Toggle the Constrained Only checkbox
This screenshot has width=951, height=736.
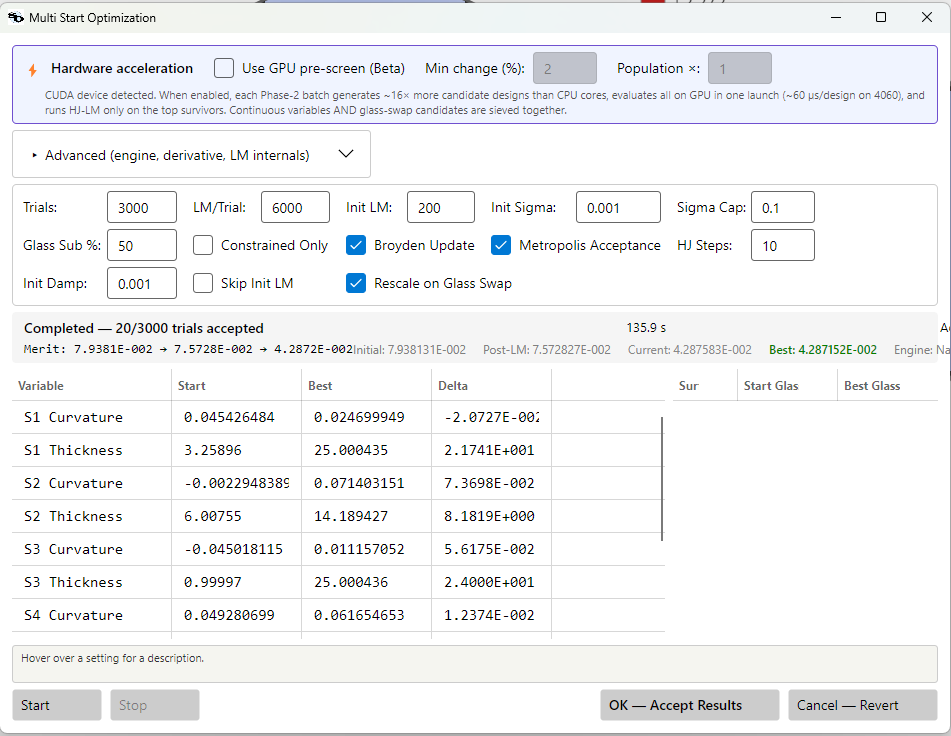click(x=203, y=245)
